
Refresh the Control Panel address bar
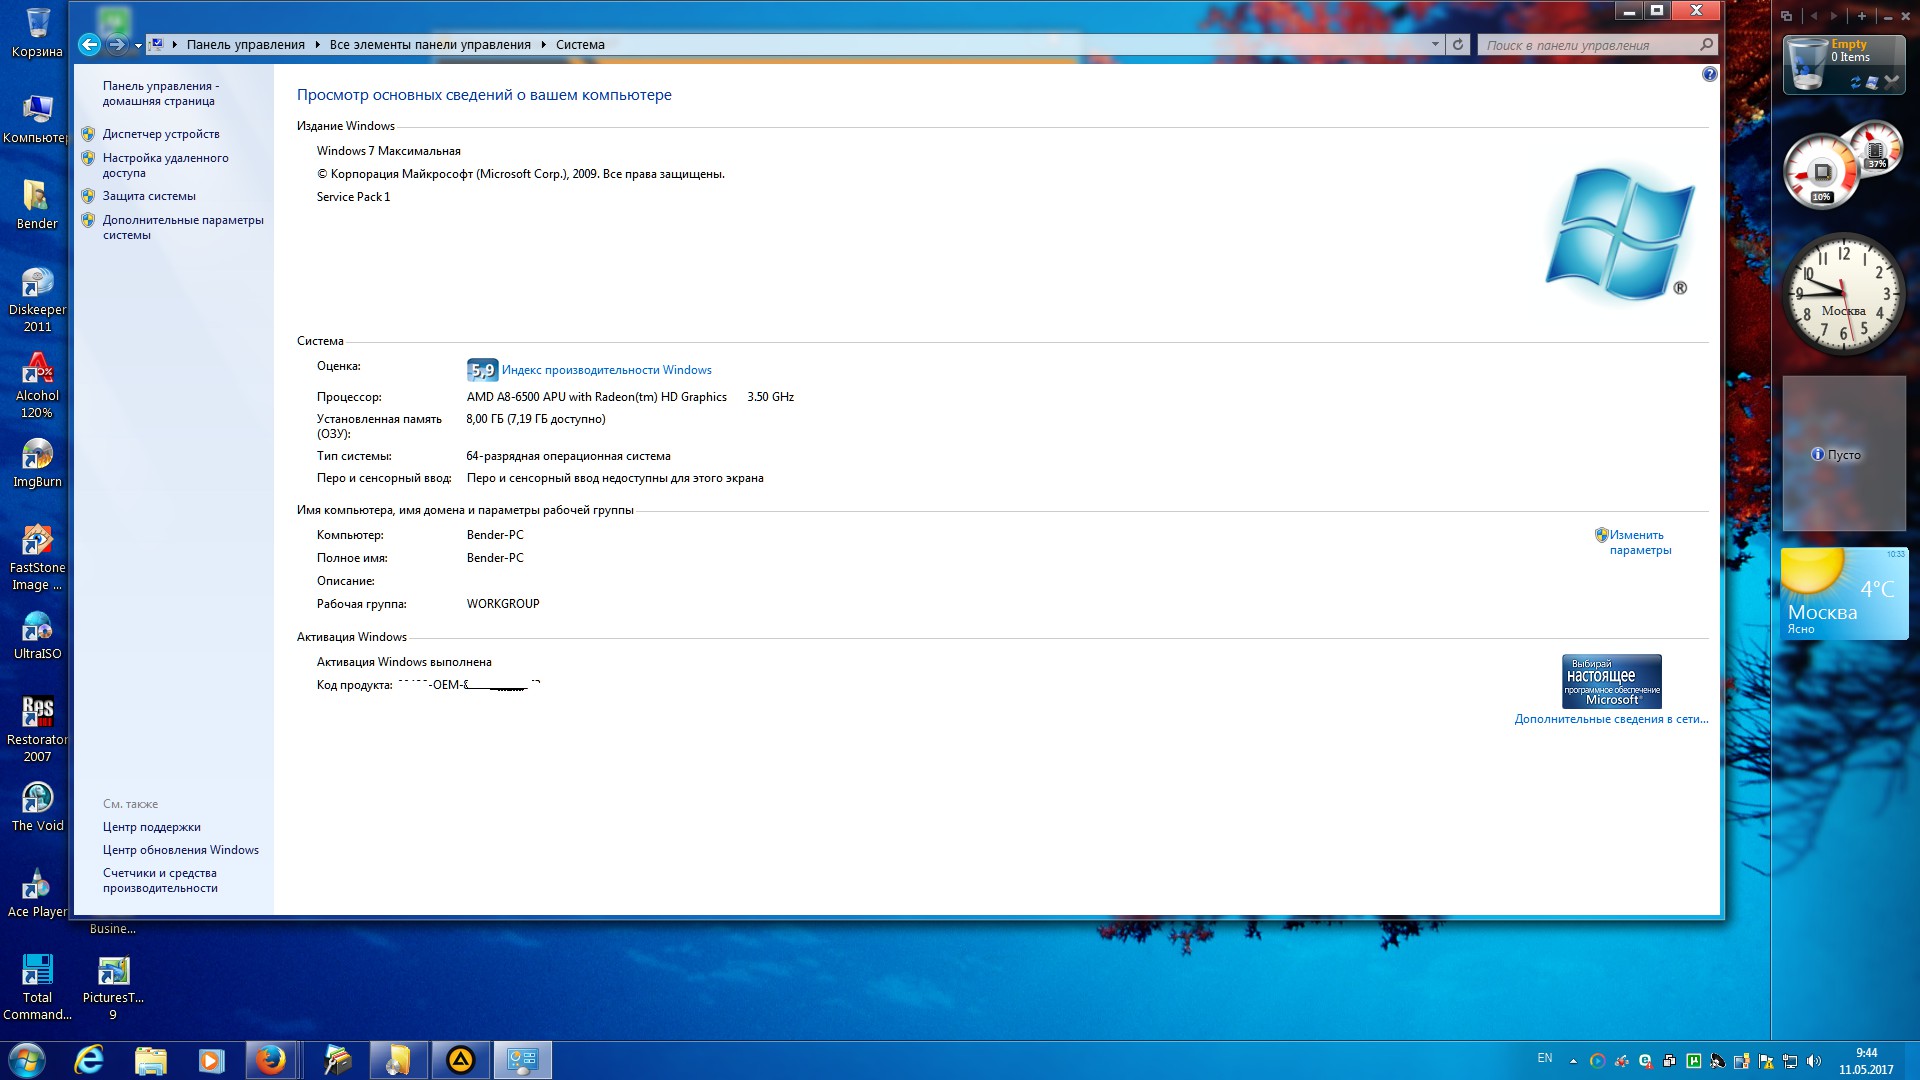[x=1458, y=45]
